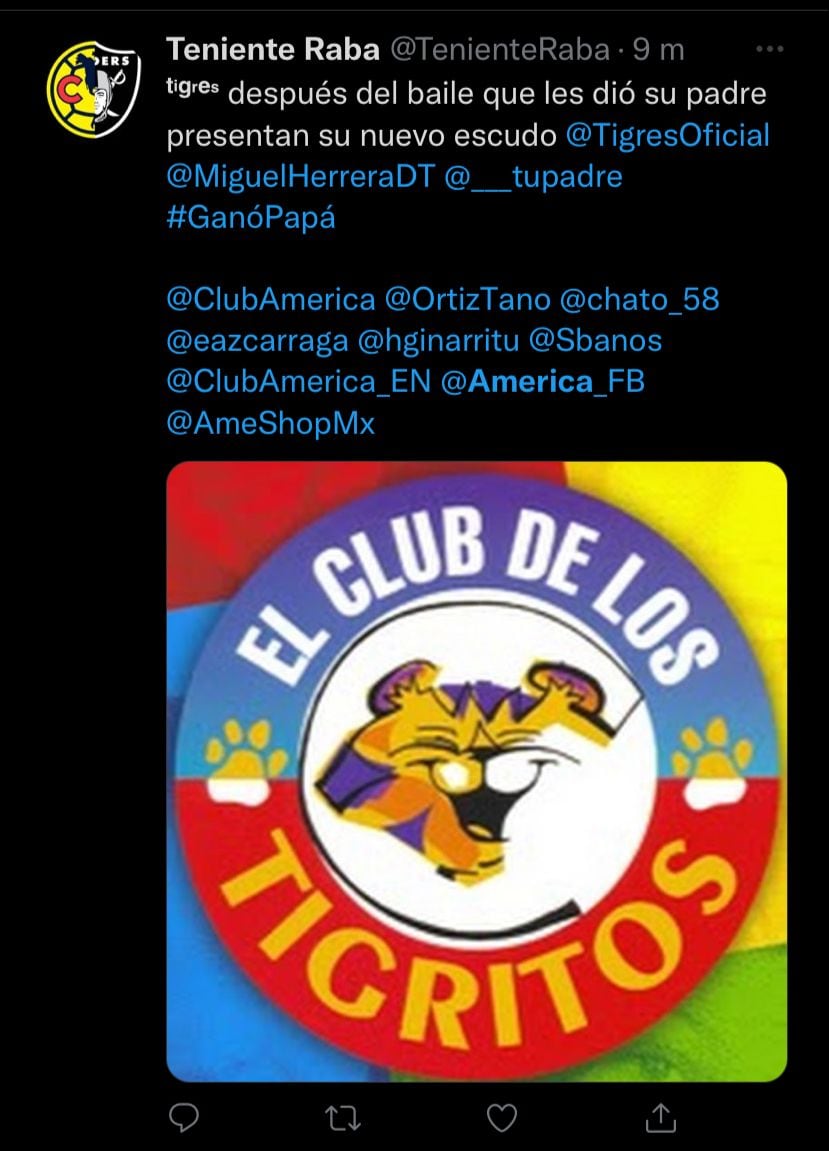Open the @AmeShopMx mention
The width and height of the screenshot is (829, 1151).
pos(271,424)
